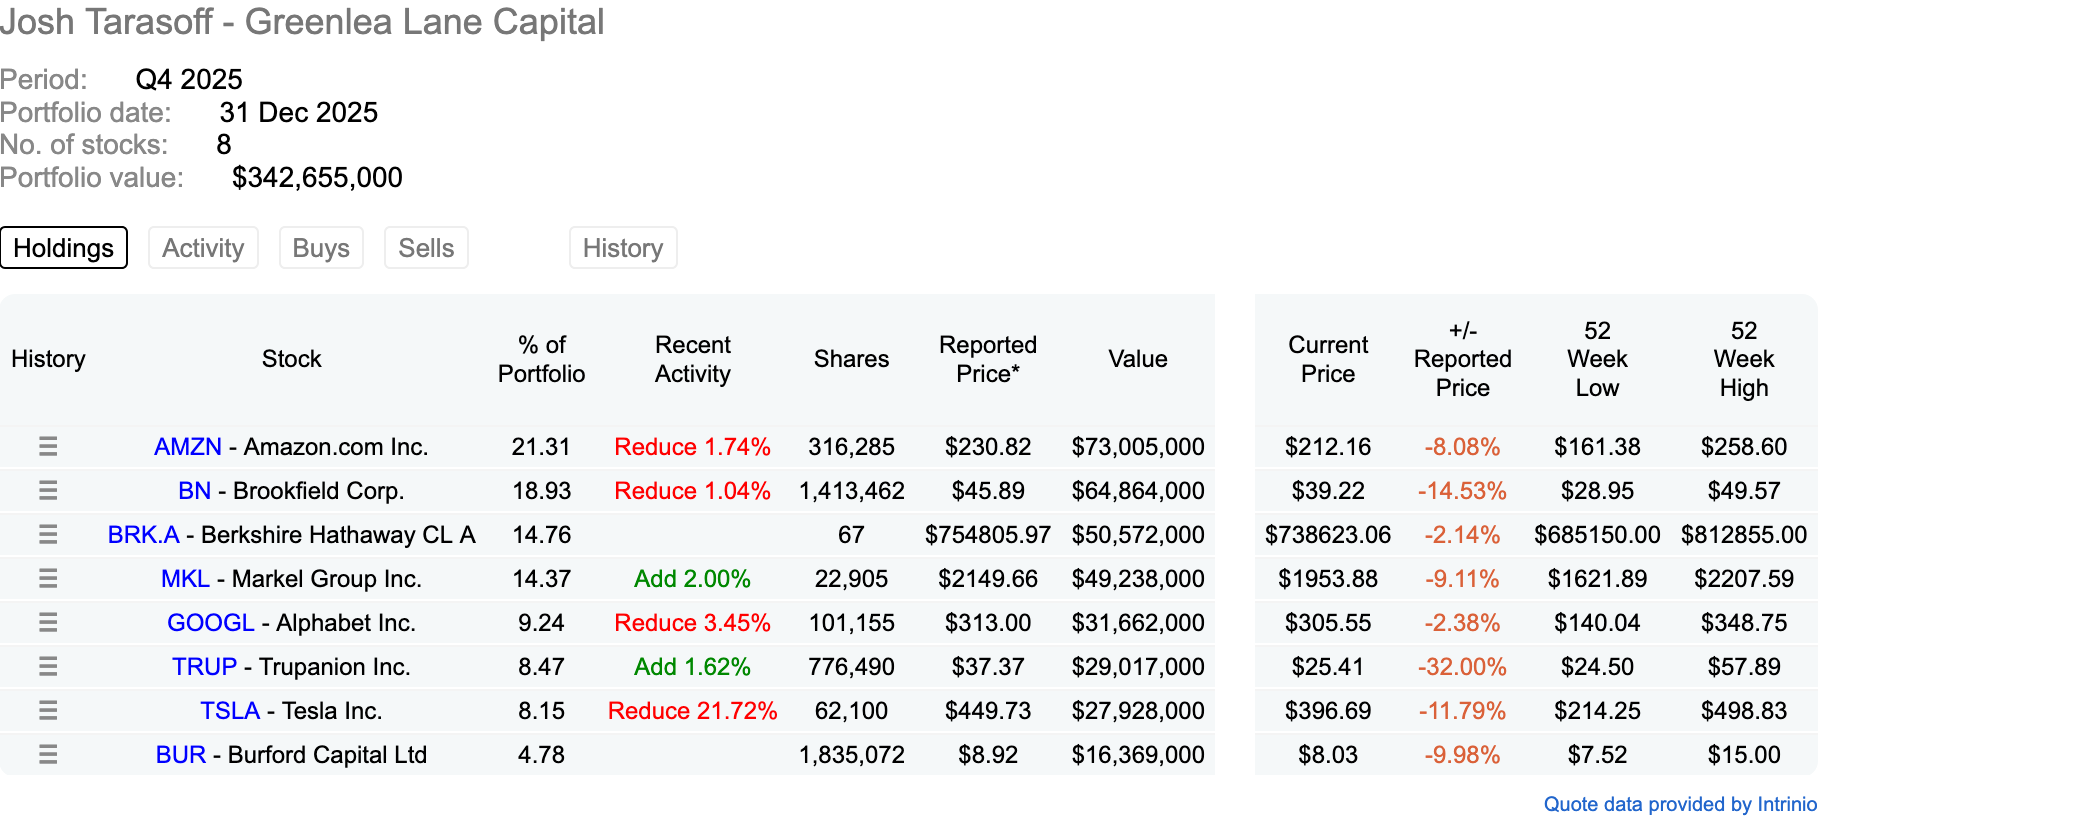The width and height of the screenshot is (2100, 828).
Task: Select the Holdings tab
Action: coord(64,248)
